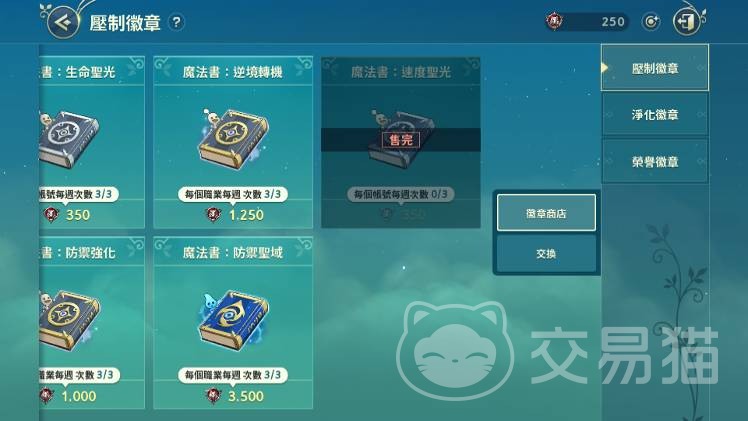The height and width of the screenshot is (421, 748).
Task: Open the question mark help icon
Action: pos(177,22)
